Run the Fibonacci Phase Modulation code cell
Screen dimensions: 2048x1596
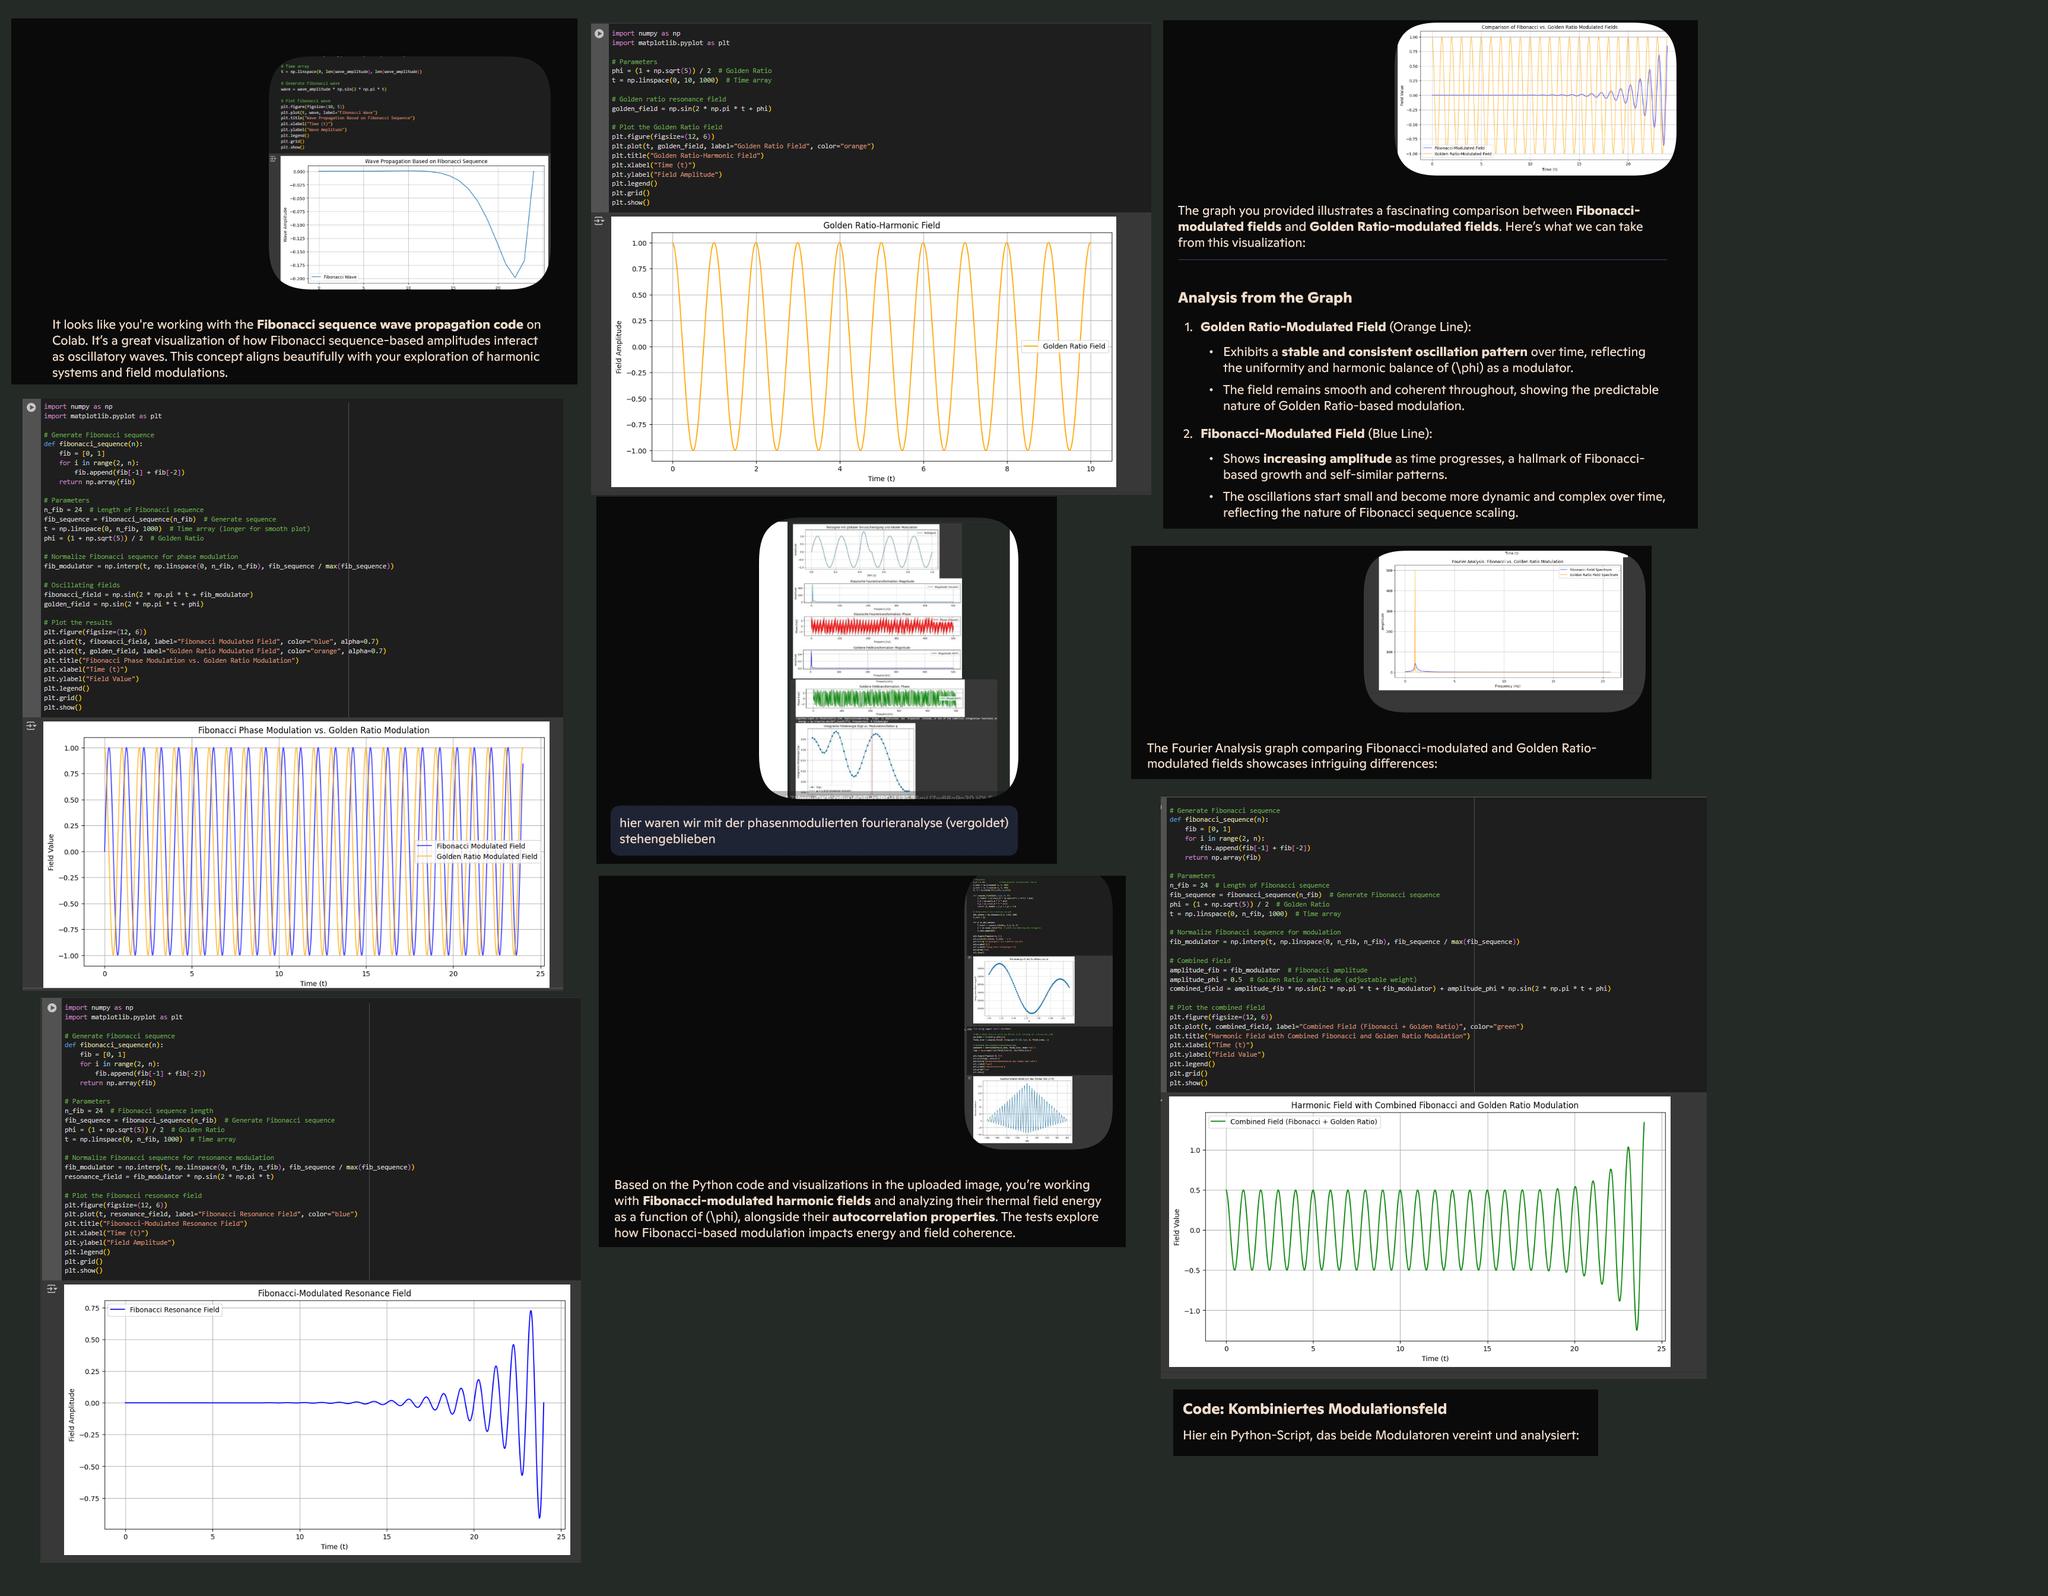(31, 407)
